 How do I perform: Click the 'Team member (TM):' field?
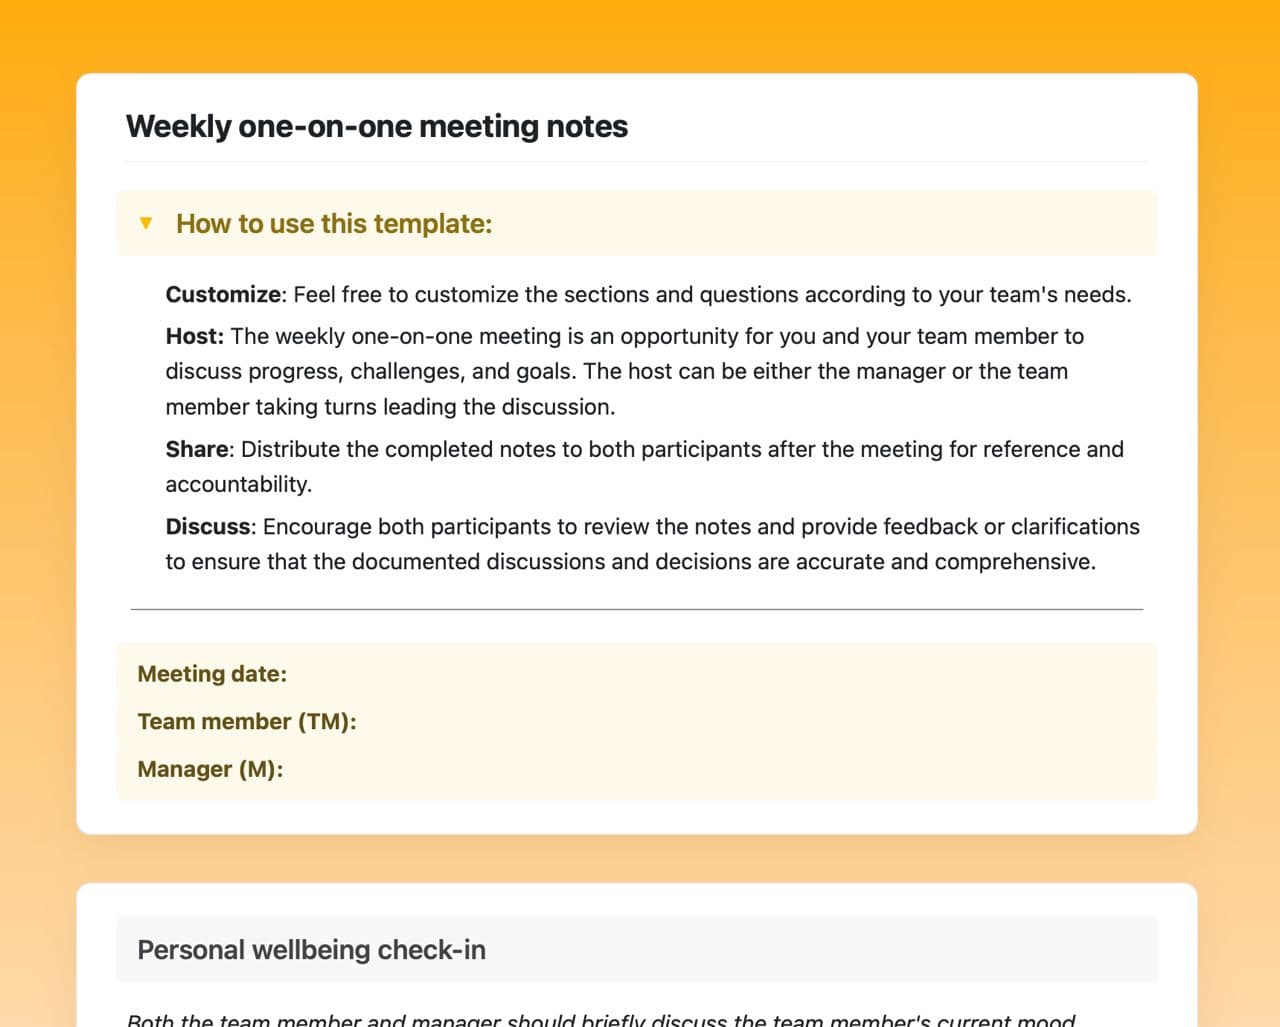point(247,721)
